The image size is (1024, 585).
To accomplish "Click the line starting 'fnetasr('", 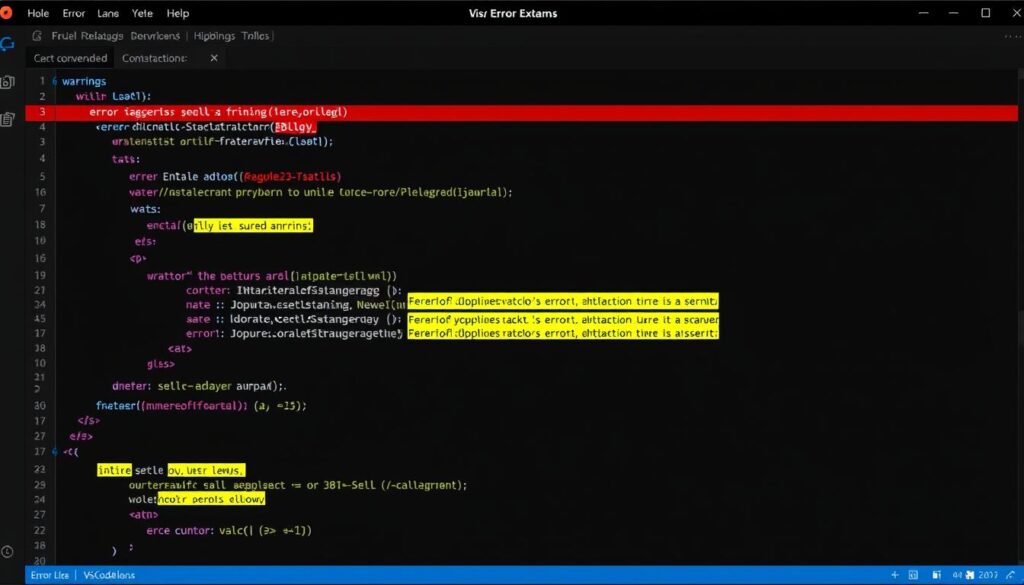I will pos(201,406).
